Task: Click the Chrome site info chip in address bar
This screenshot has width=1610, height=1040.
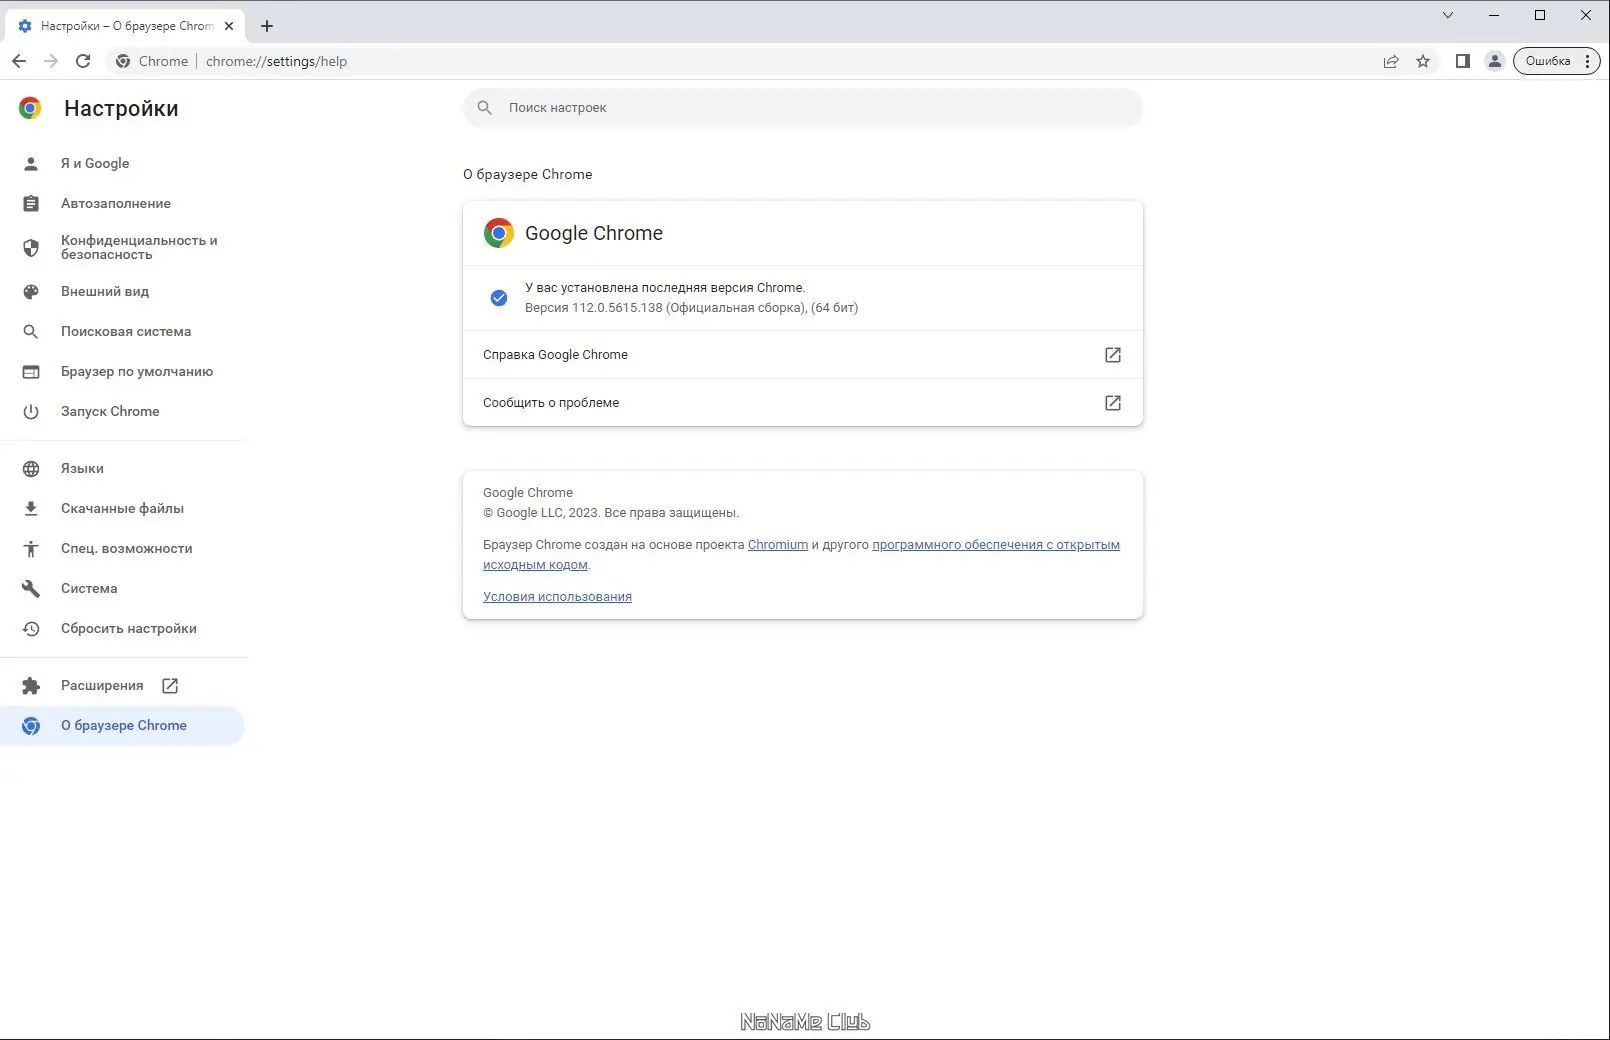Action: pyautogui.click(x=152, y=61)
